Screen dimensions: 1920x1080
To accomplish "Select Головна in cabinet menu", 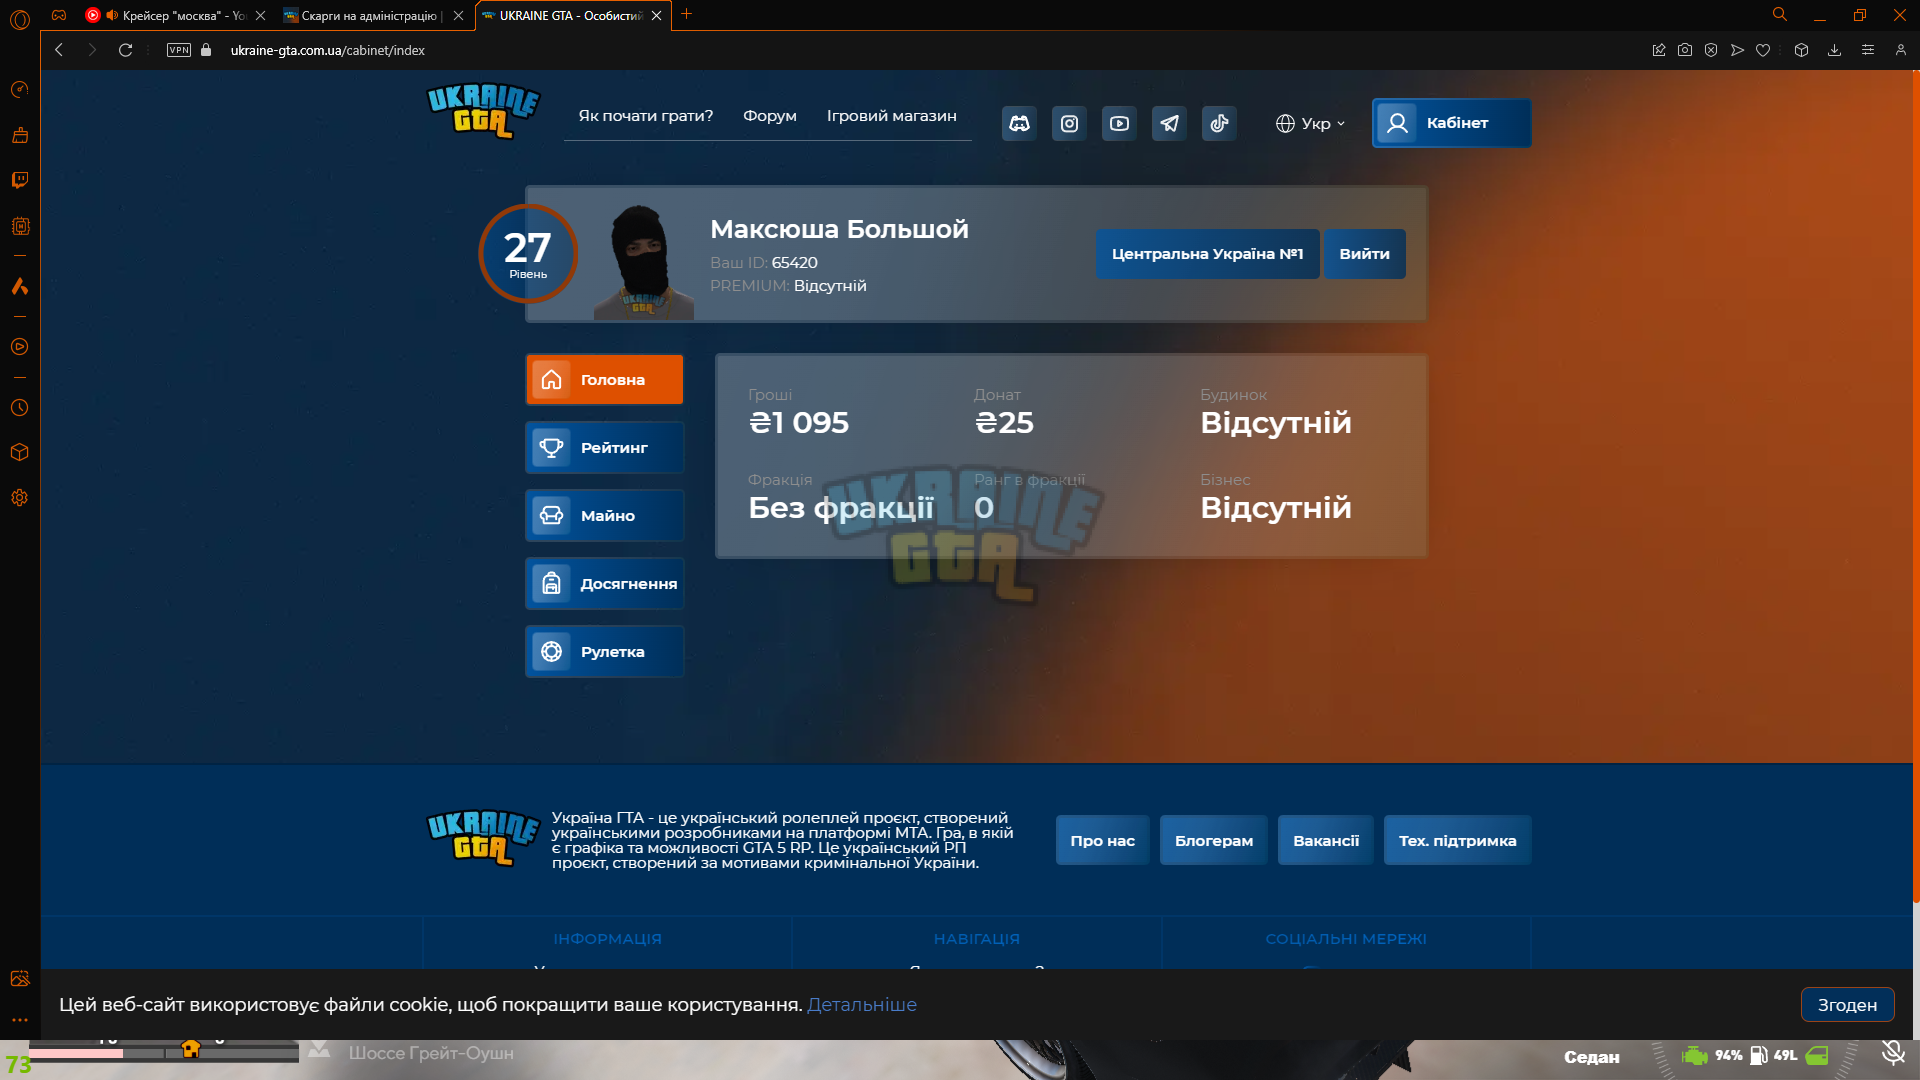I will [x=605, y=380].
